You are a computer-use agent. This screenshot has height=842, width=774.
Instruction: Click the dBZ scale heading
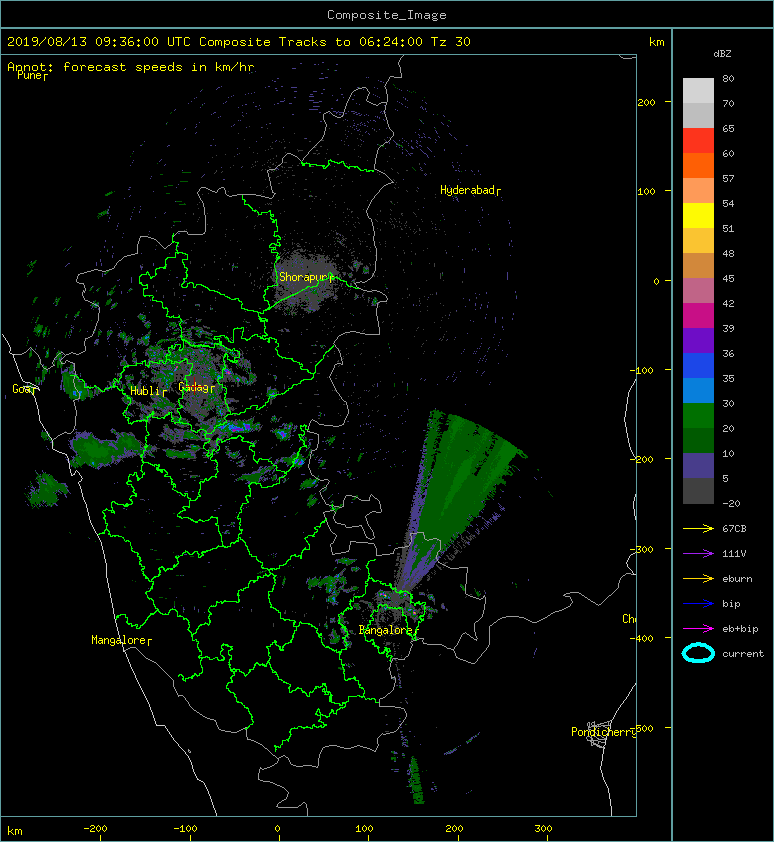722,54
